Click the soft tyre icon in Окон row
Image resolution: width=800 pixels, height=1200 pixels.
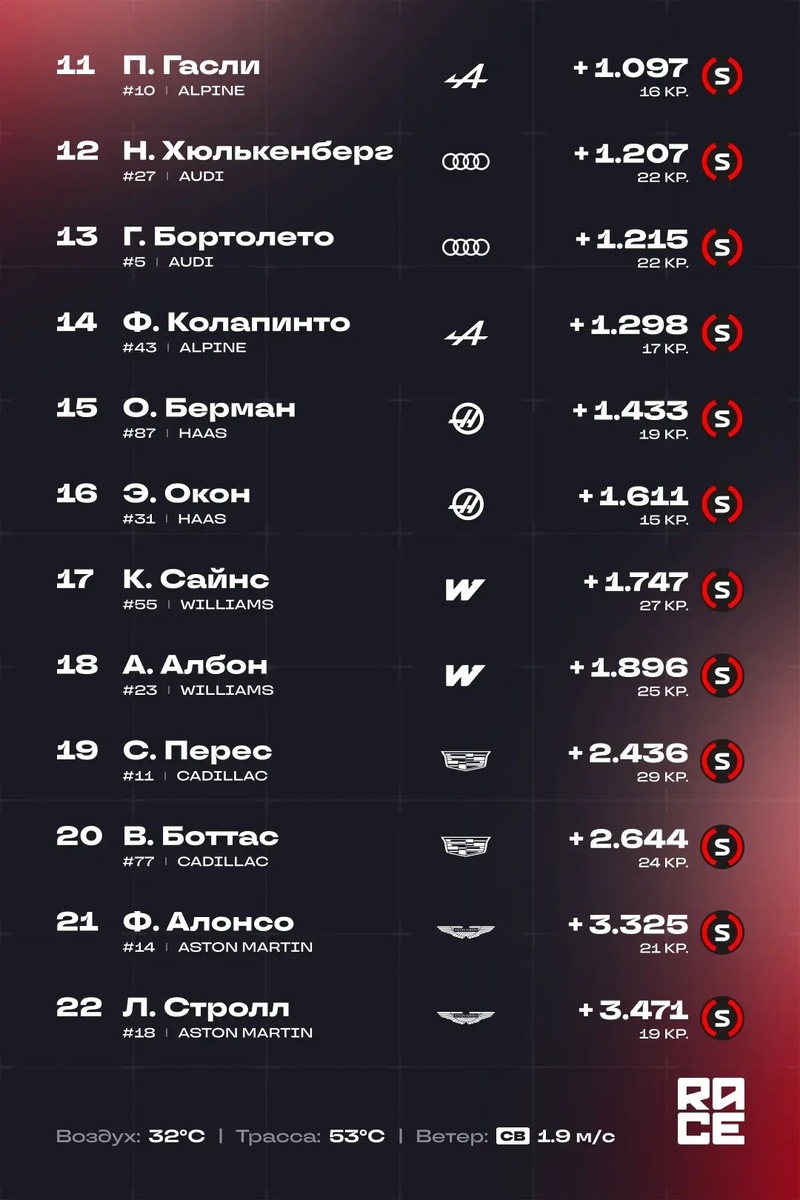pyautogui.click(x=722, y=504)
